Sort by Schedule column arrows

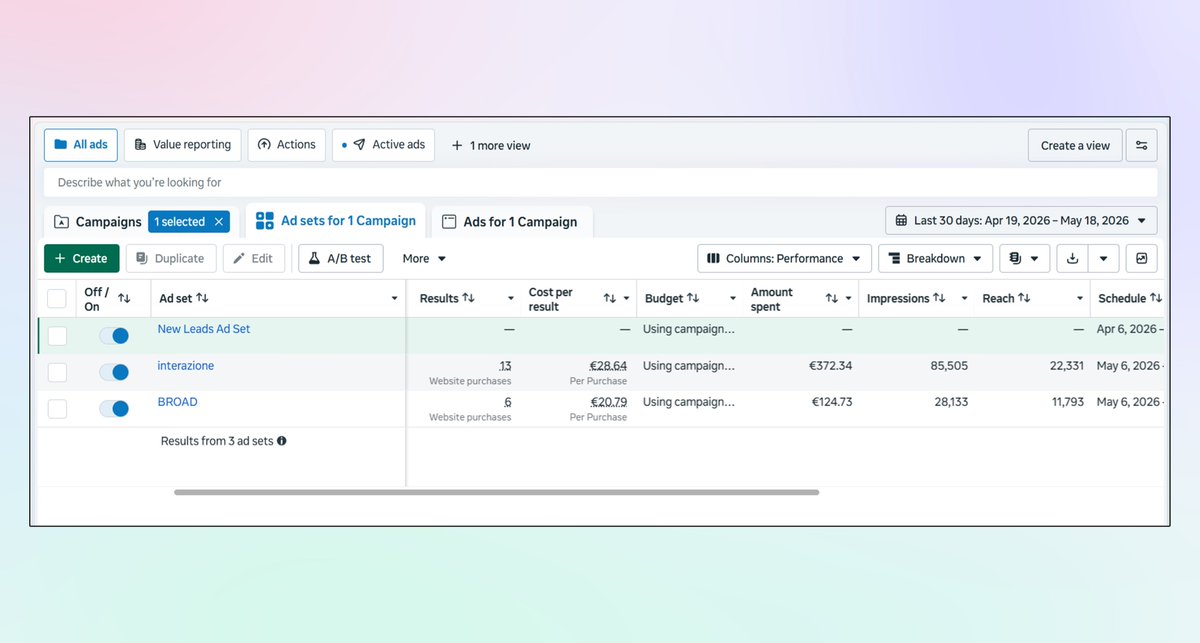point(1156,298)
